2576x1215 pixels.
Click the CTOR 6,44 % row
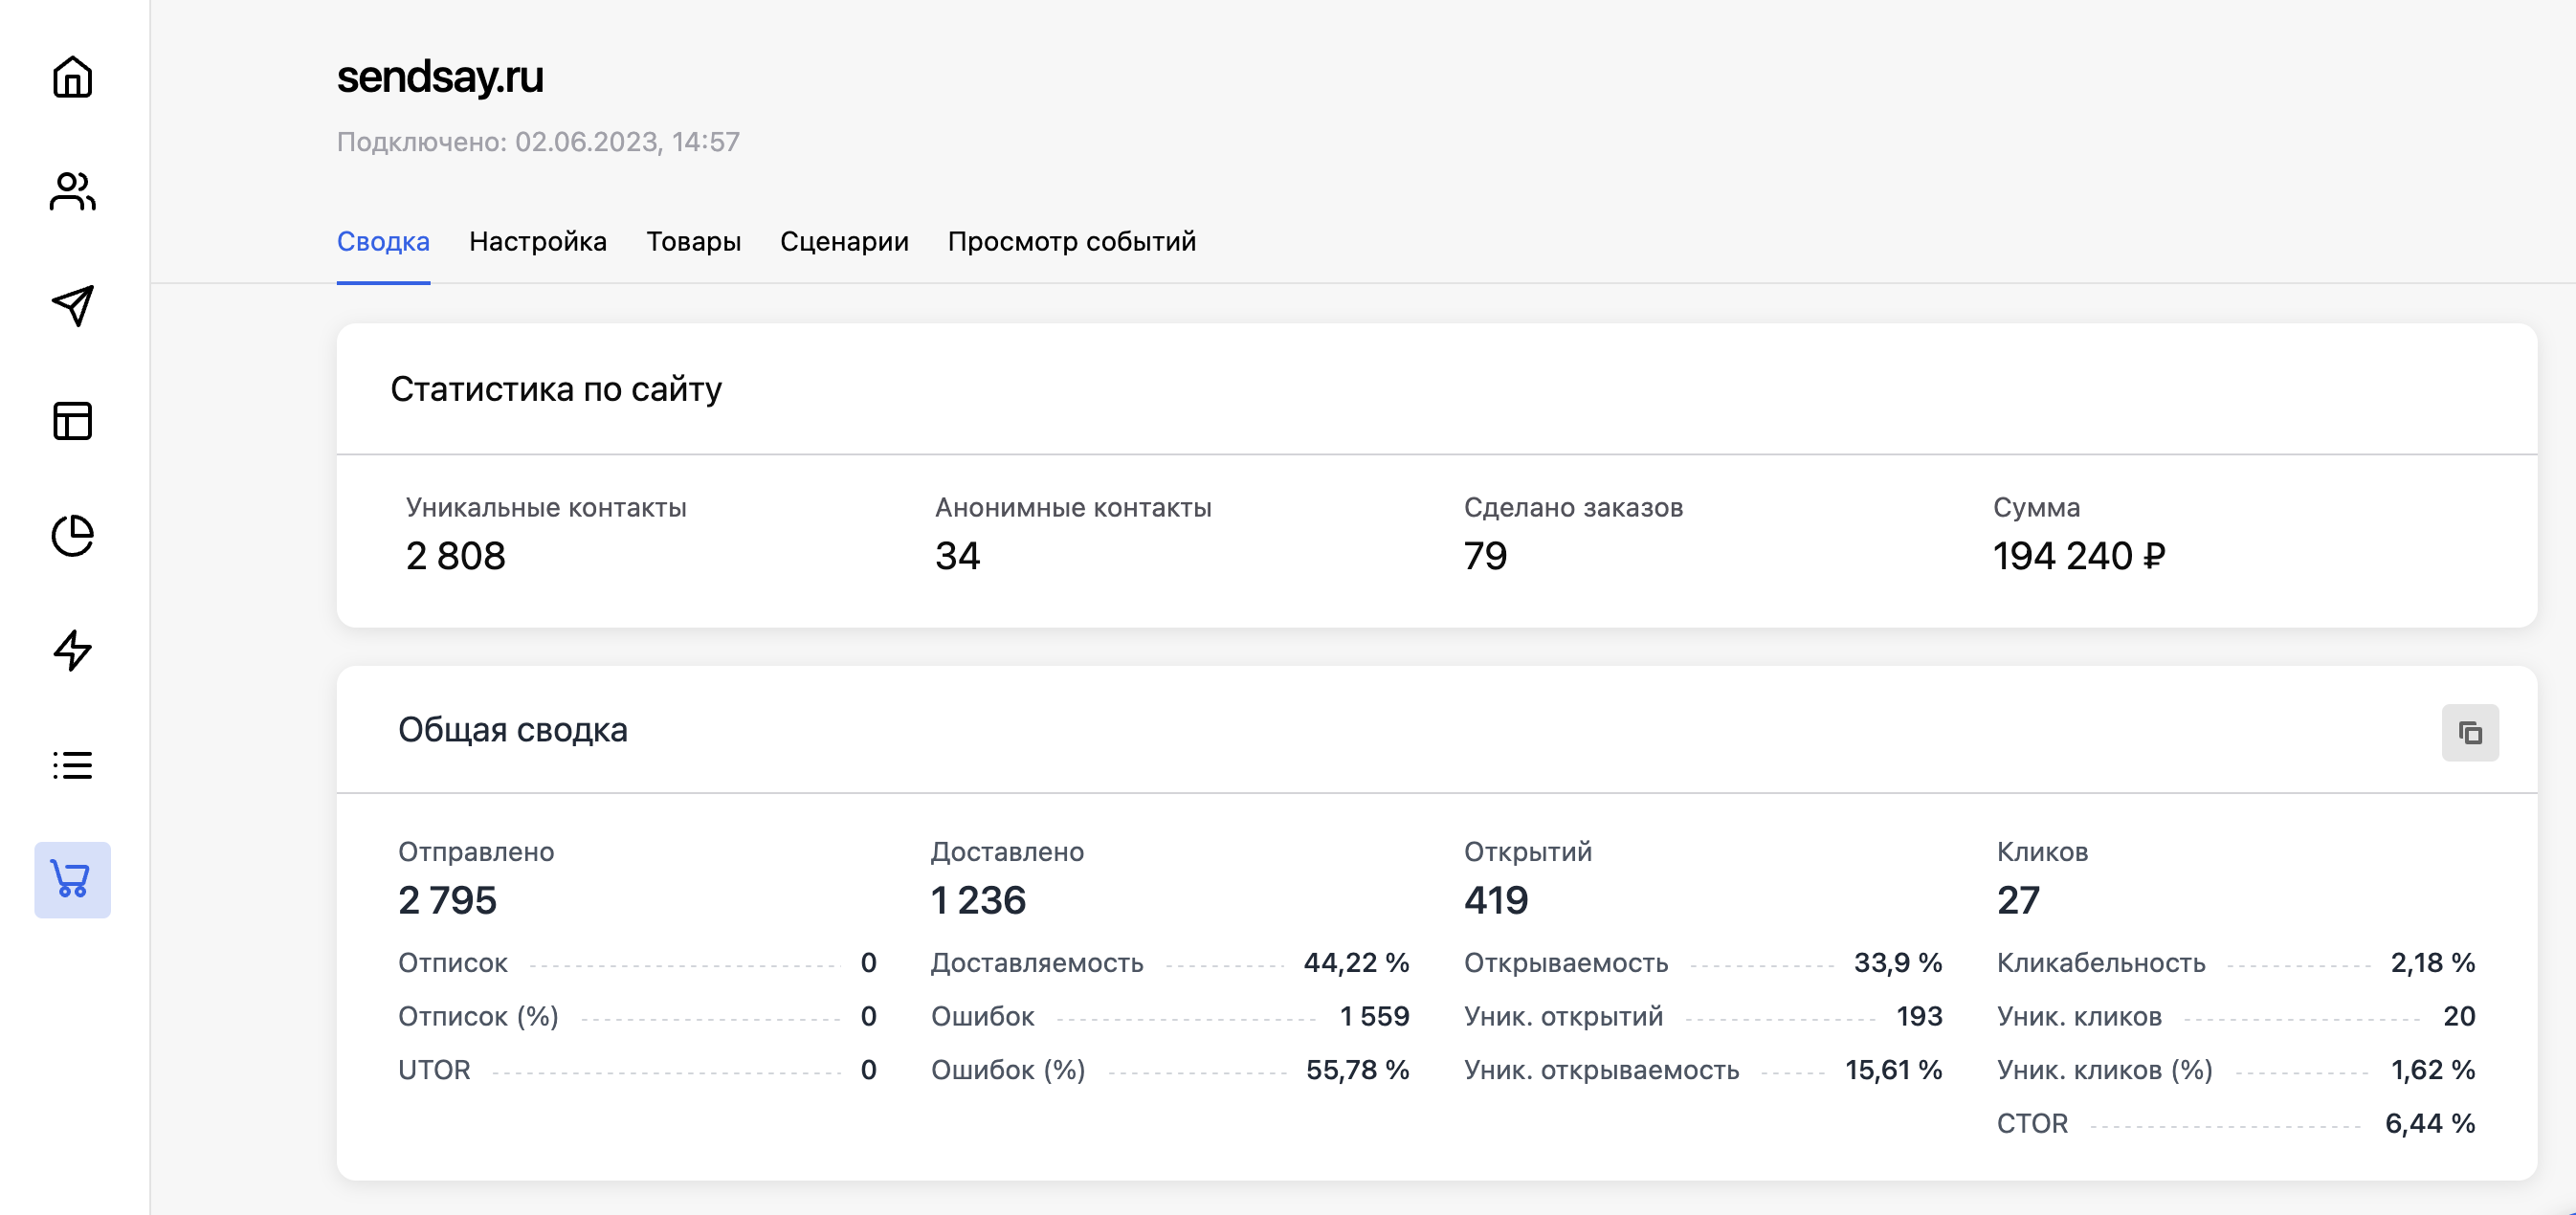point(2235,1123)
